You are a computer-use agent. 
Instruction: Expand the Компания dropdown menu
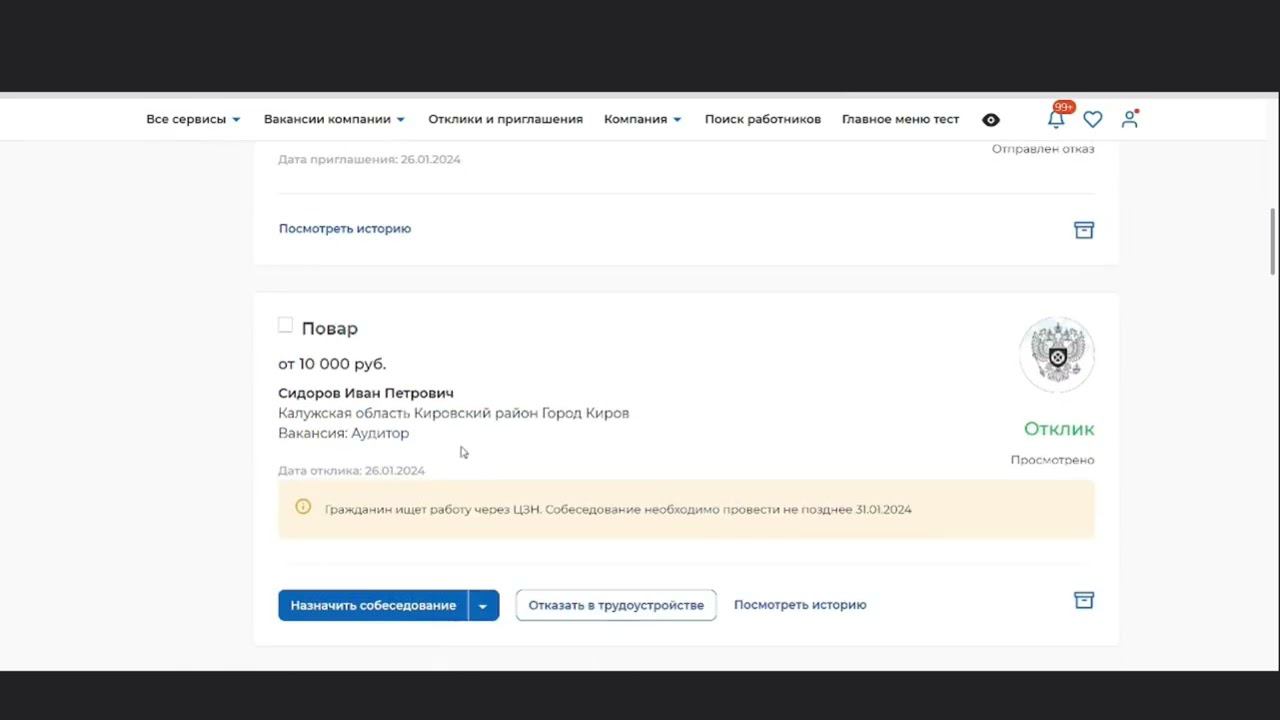(642, 119)
